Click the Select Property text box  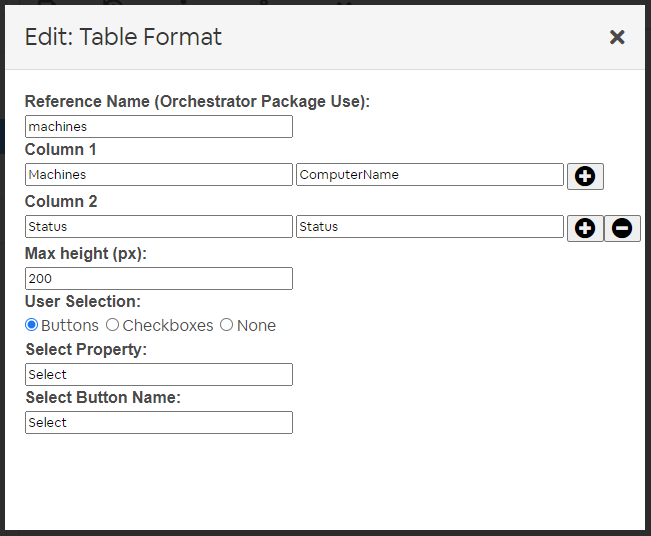pos(159,374)
